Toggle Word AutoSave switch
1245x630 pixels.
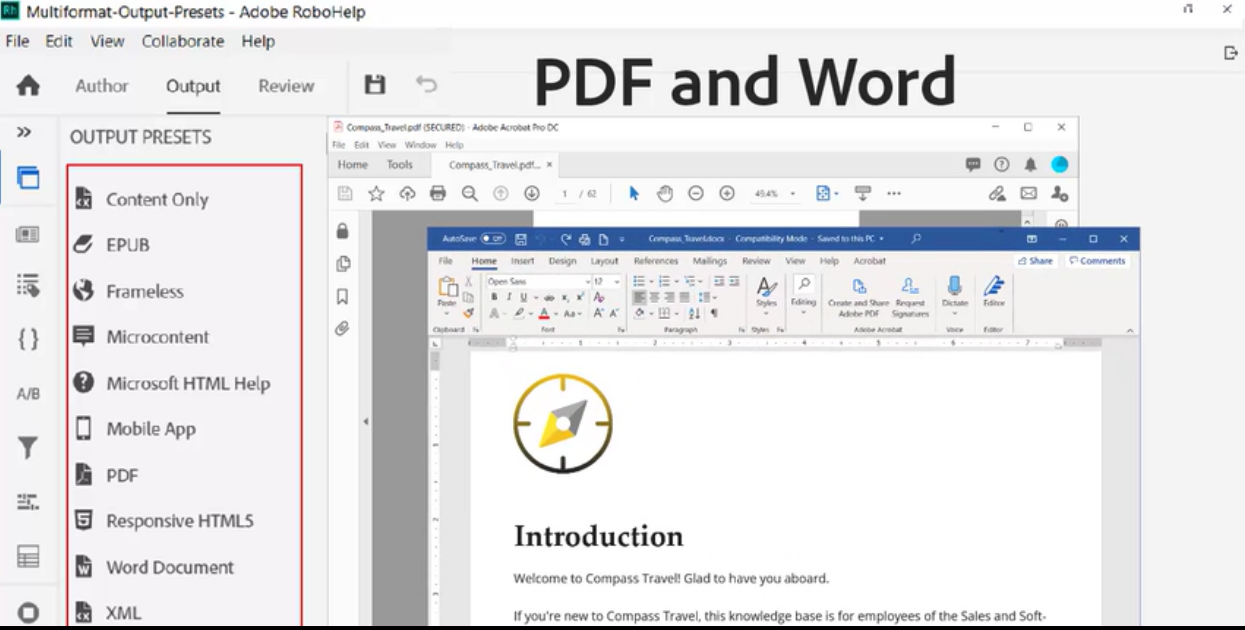tap(493, 239)
